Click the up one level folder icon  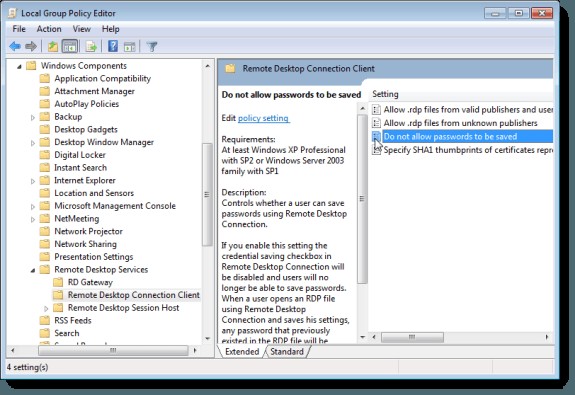click(53, 47)
